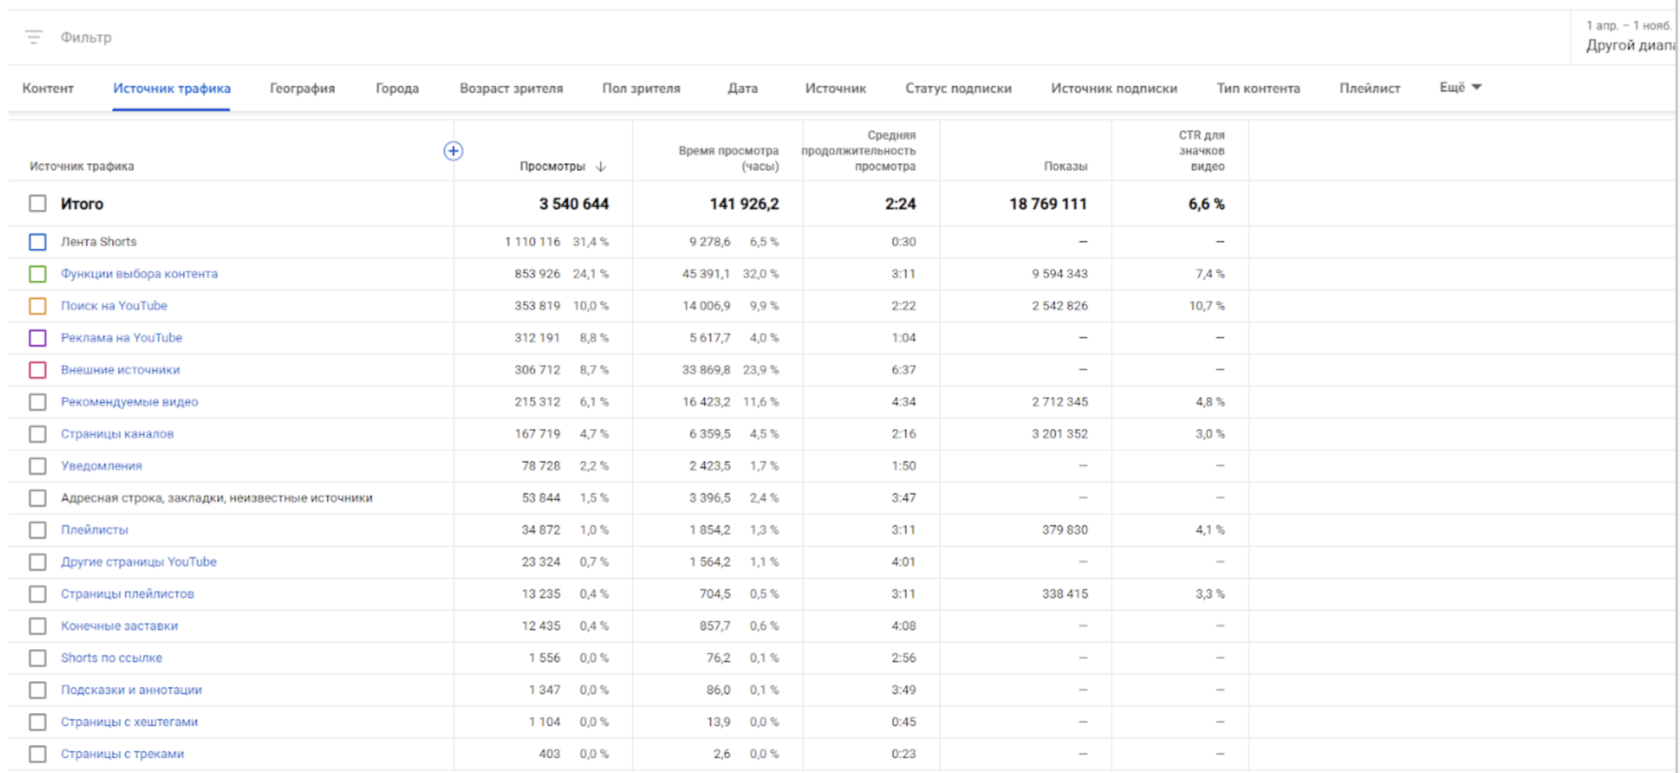This screenshot has width=1680, height=773.
Task: Add a metric with the plus icon
Action: click(x=453, y=151)
